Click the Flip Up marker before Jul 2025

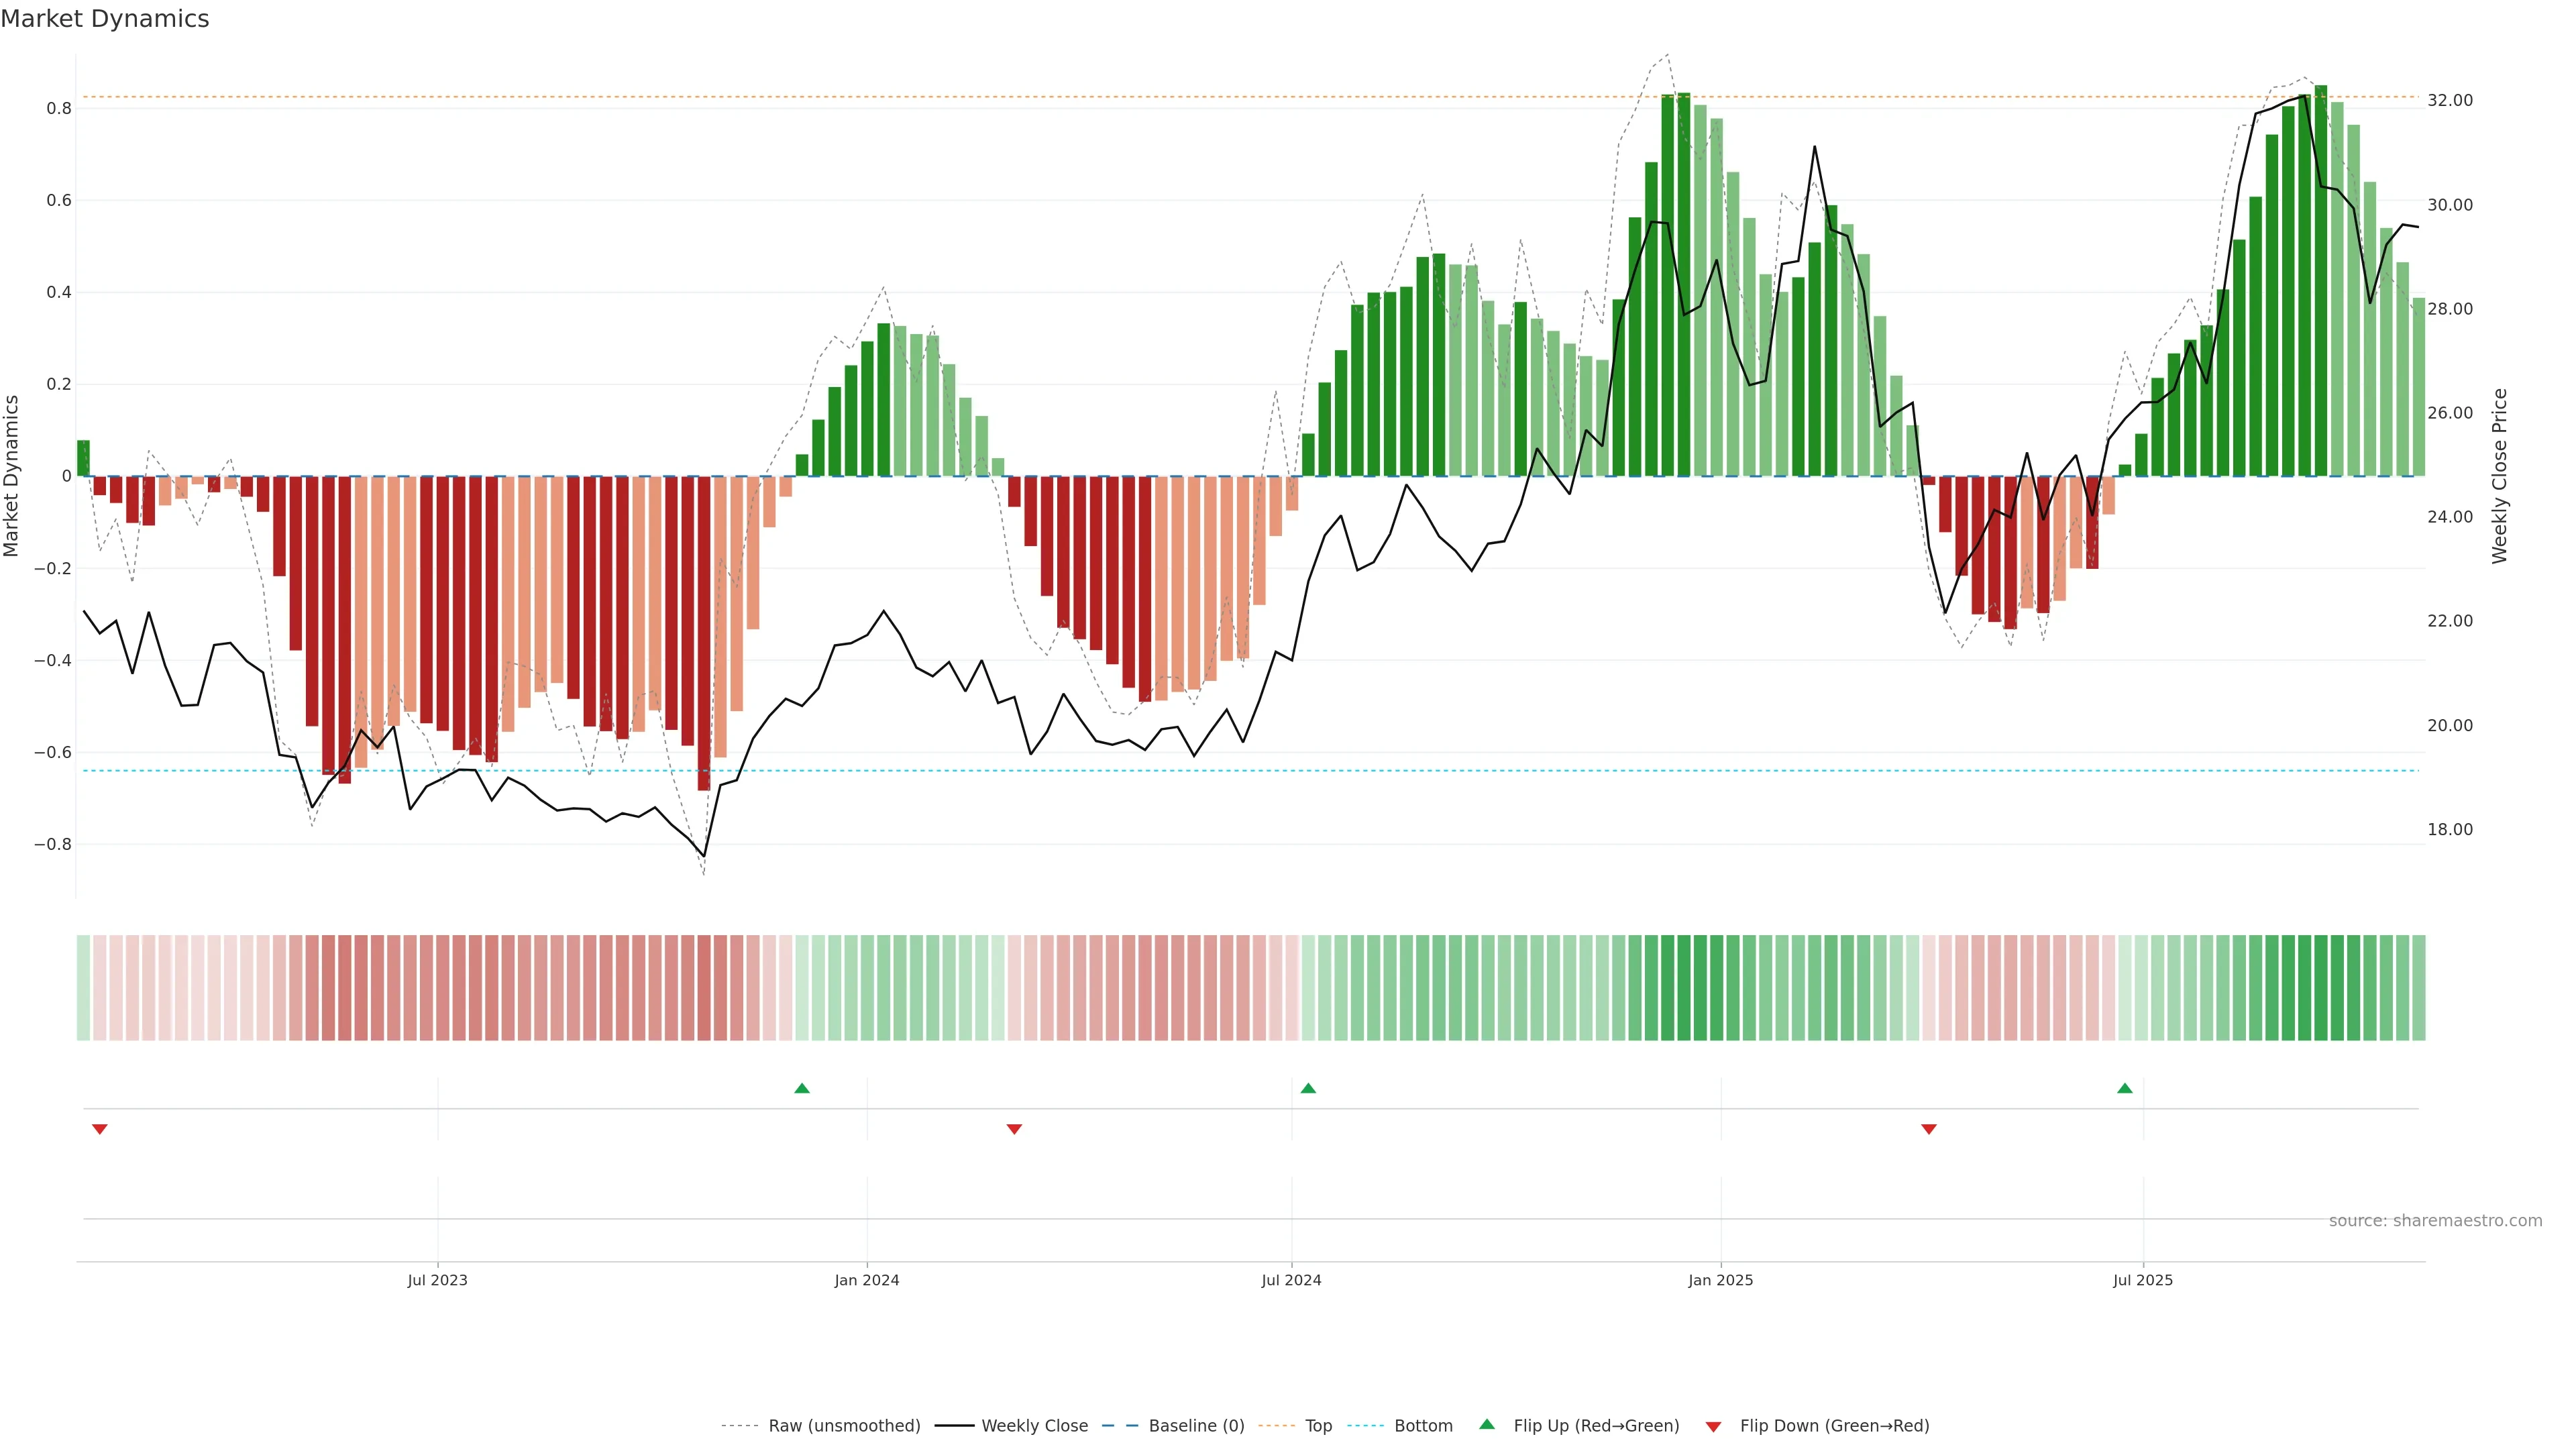click(2124, 1088)
